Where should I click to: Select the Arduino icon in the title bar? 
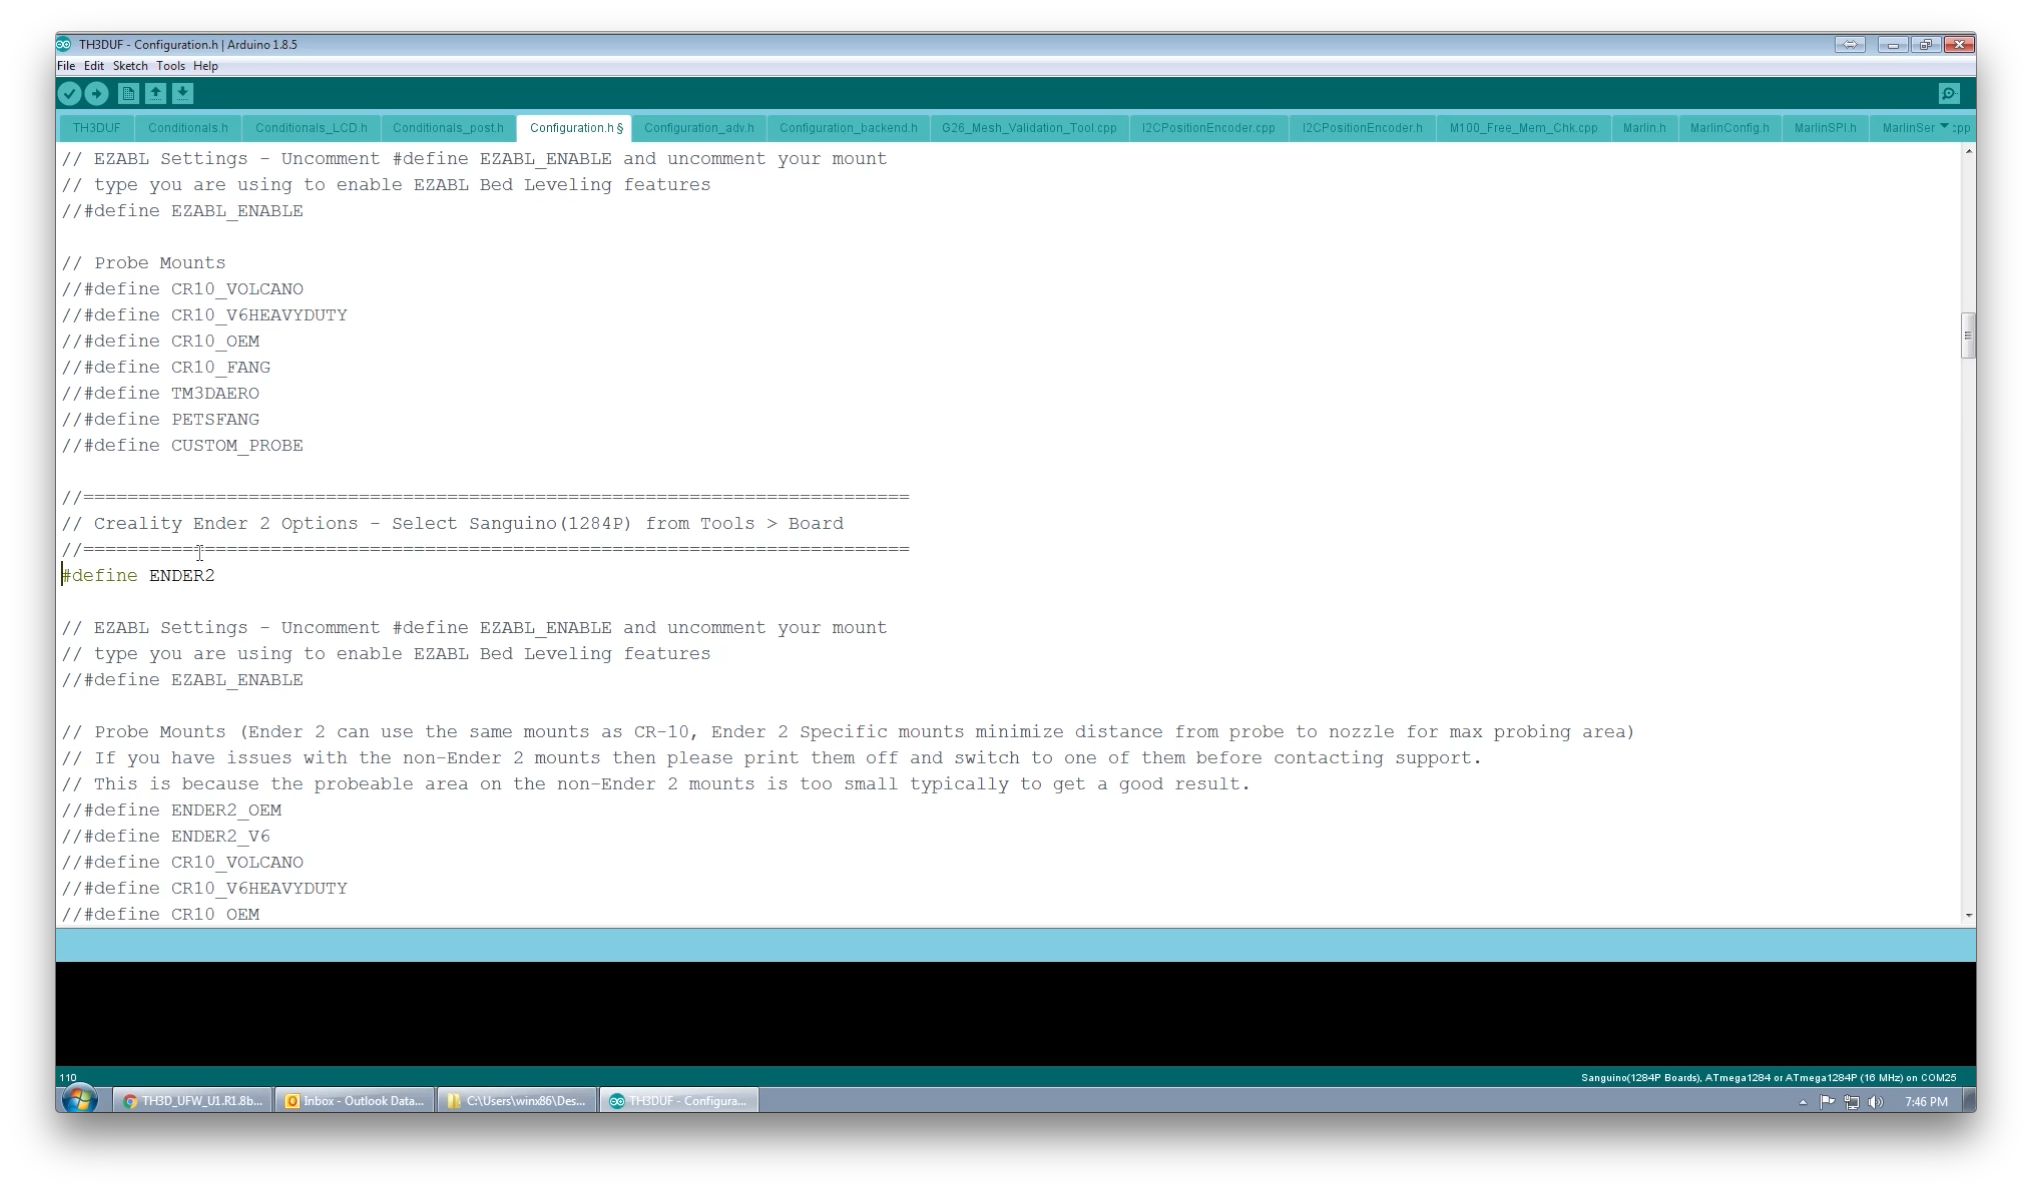pyautogui.click(x=64, y=44)
